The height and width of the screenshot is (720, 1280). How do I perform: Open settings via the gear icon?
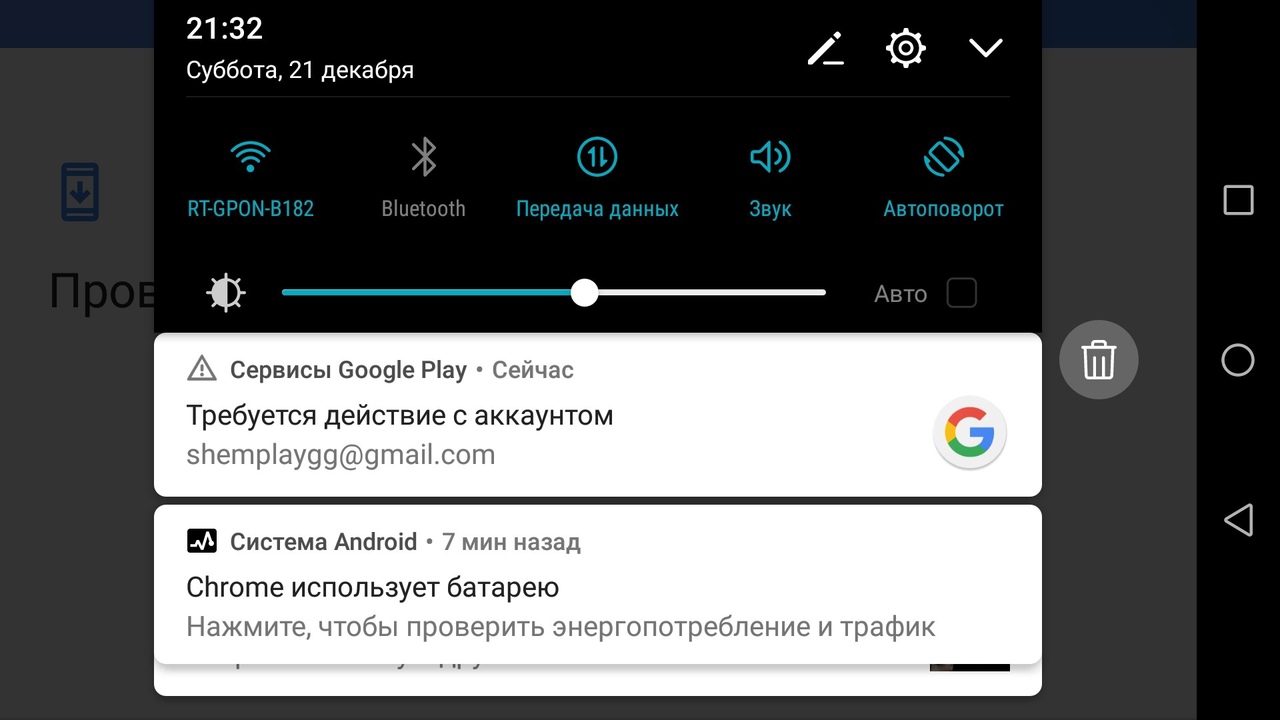[906, 48]
